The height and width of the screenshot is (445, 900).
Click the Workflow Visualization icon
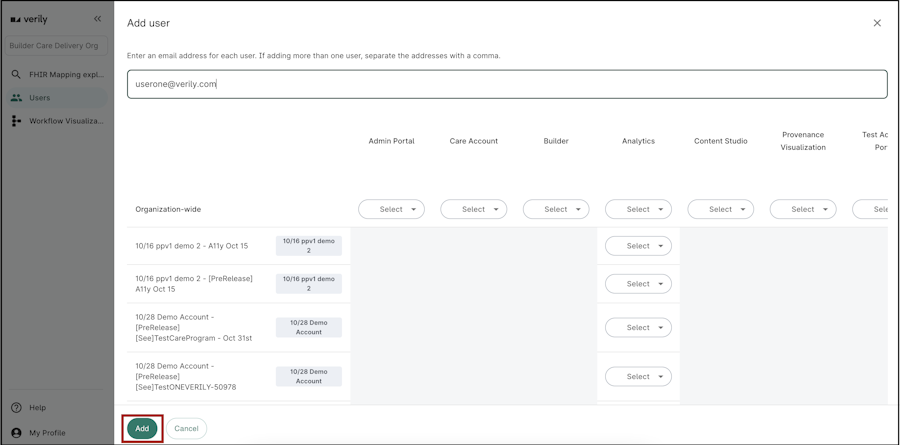click(16, 121)
